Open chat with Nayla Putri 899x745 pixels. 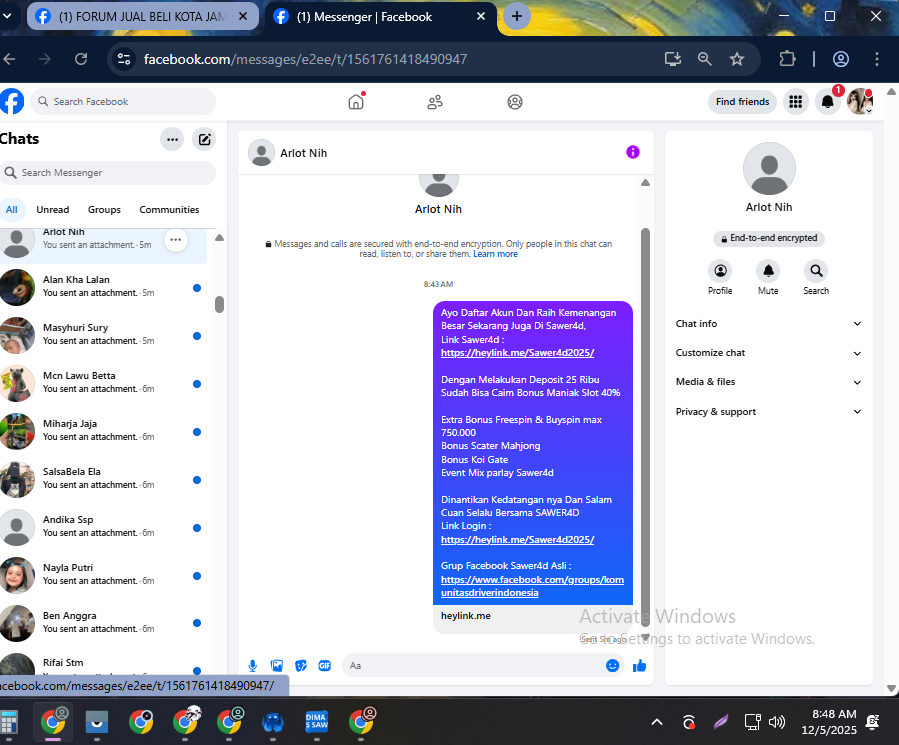103,574
